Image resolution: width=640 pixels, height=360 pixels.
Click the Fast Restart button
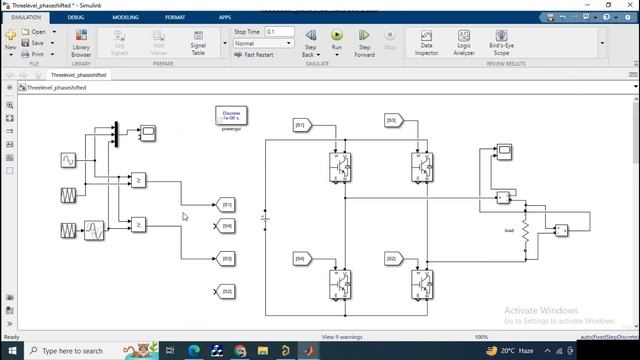click(x=254, y=55)
